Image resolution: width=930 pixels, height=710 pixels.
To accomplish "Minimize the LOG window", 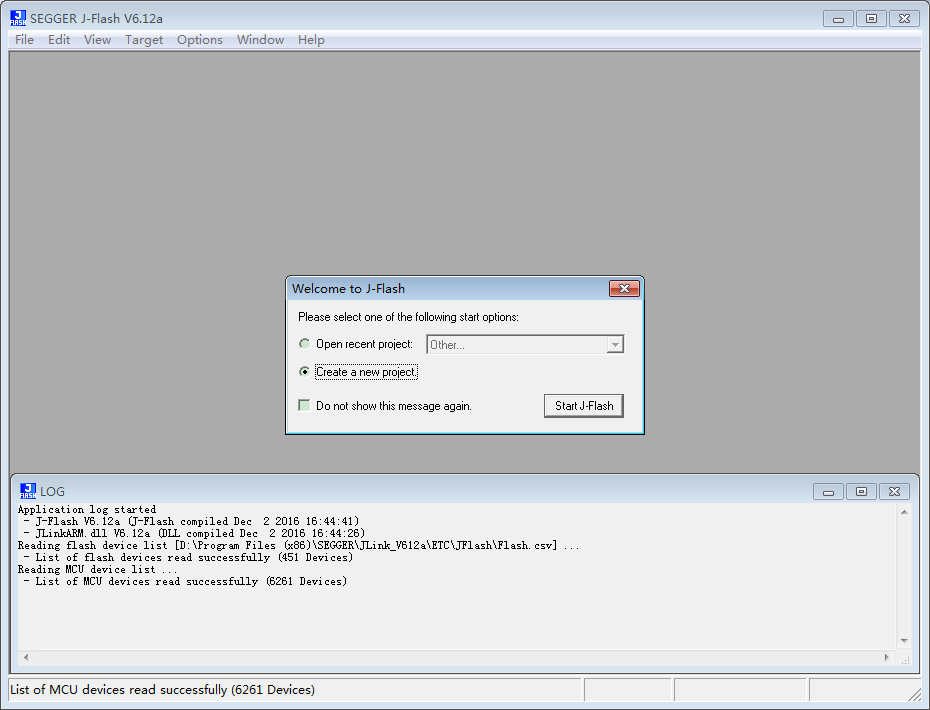I will (829, 491).
